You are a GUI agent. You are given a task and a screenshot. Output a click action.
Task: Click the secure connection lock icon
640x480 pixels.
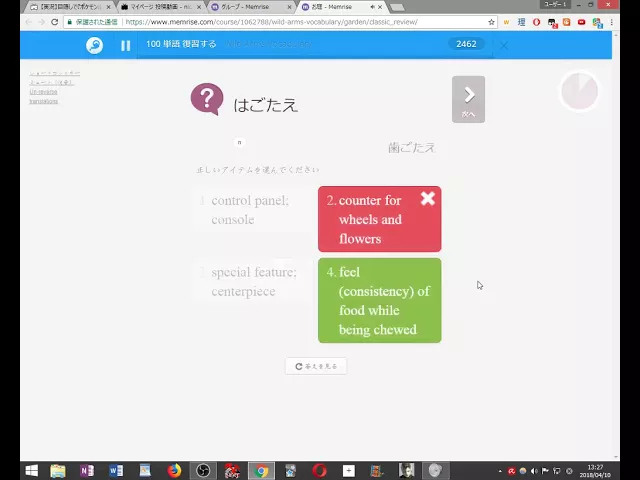[69, 22]
